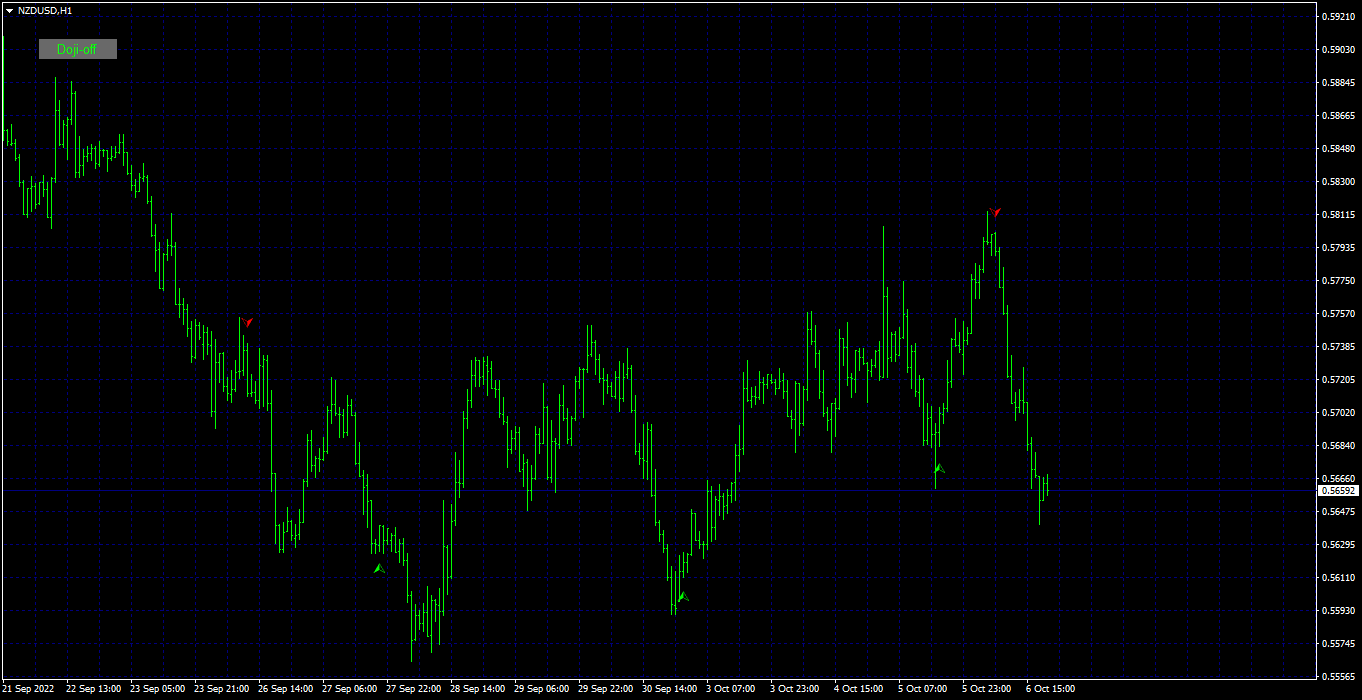Click the 22 Sep 13:00 time label
The height and width of the screenshot is (700, 1362).
pos(93,689)
